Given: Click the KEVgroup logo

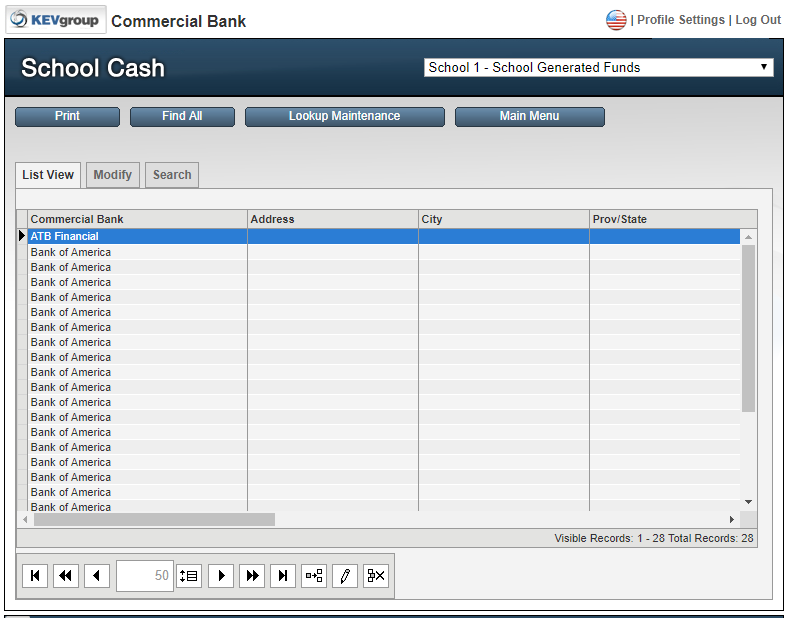Looking at the screenshot, I should (x=55, y=20).
